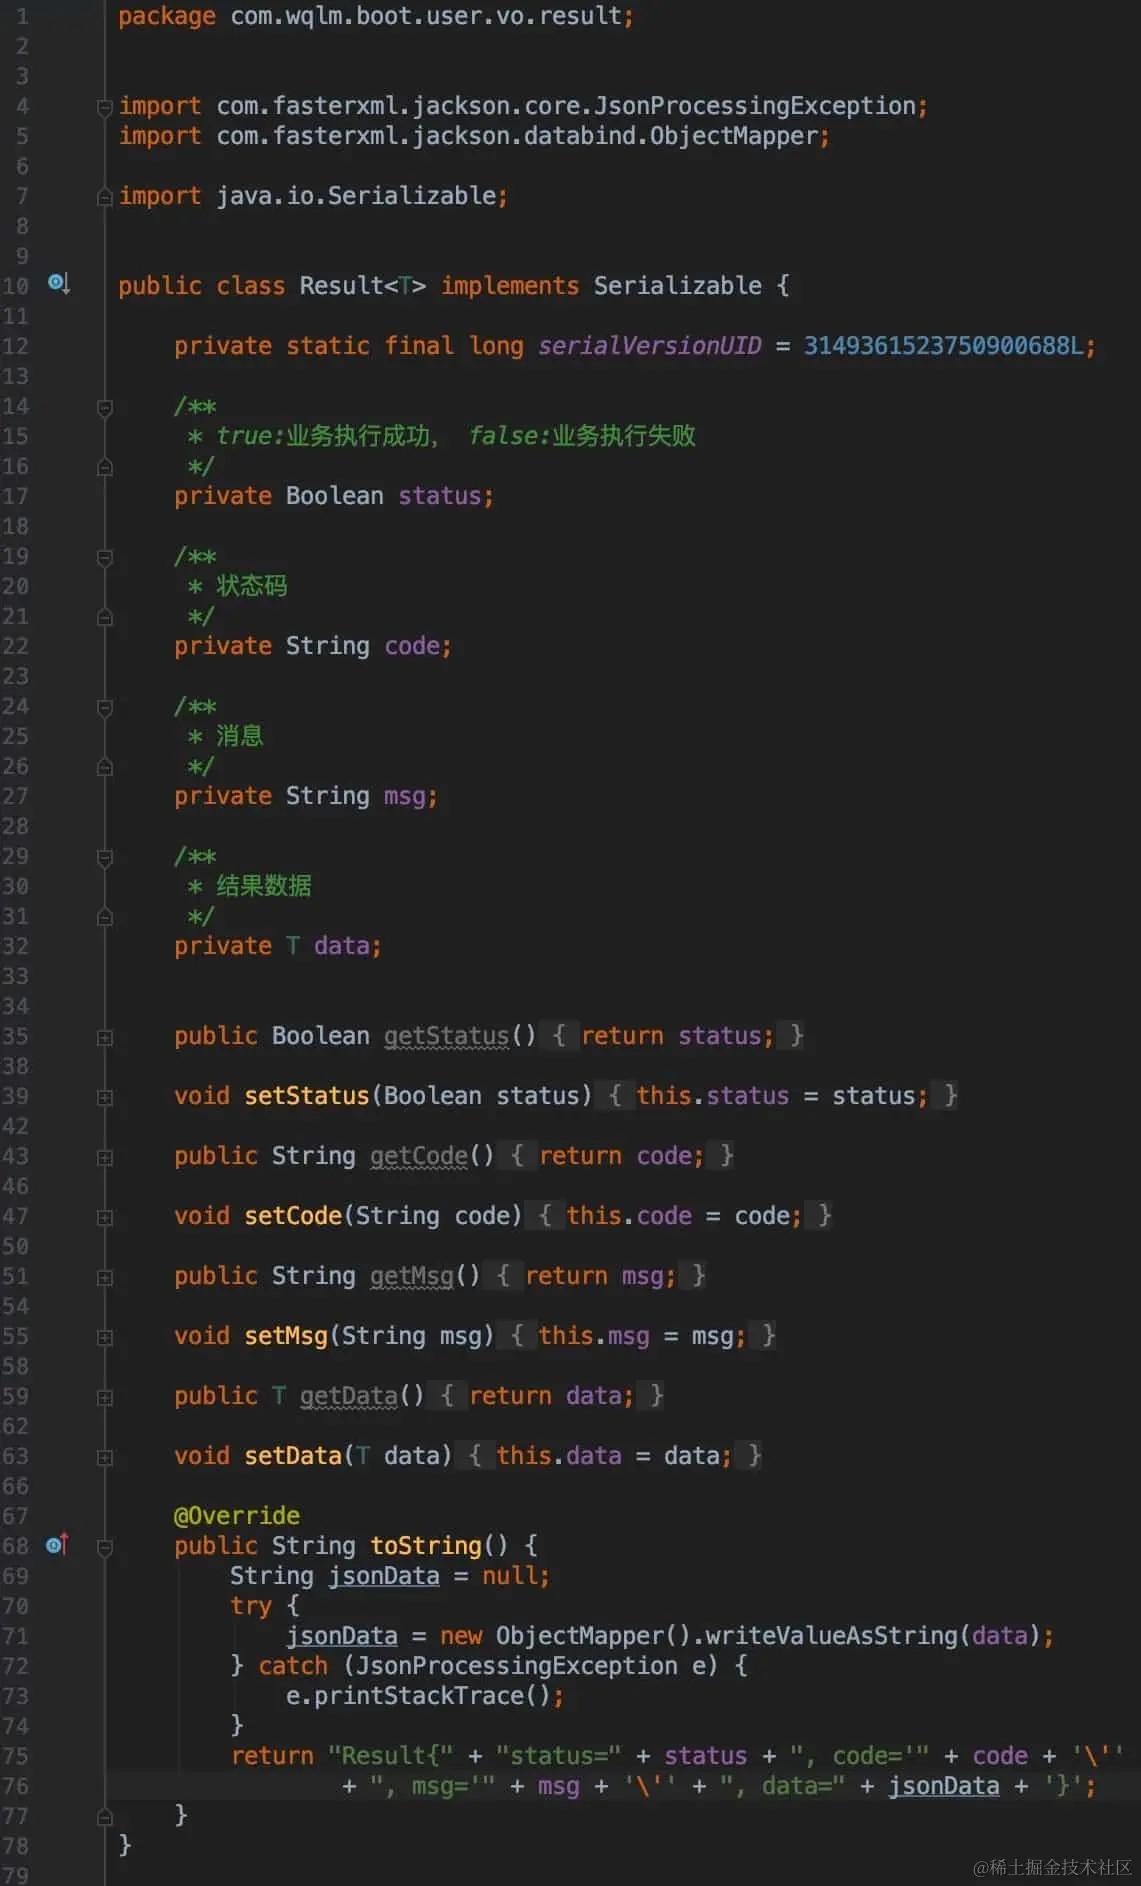Click the setMsg method name

286,1336
